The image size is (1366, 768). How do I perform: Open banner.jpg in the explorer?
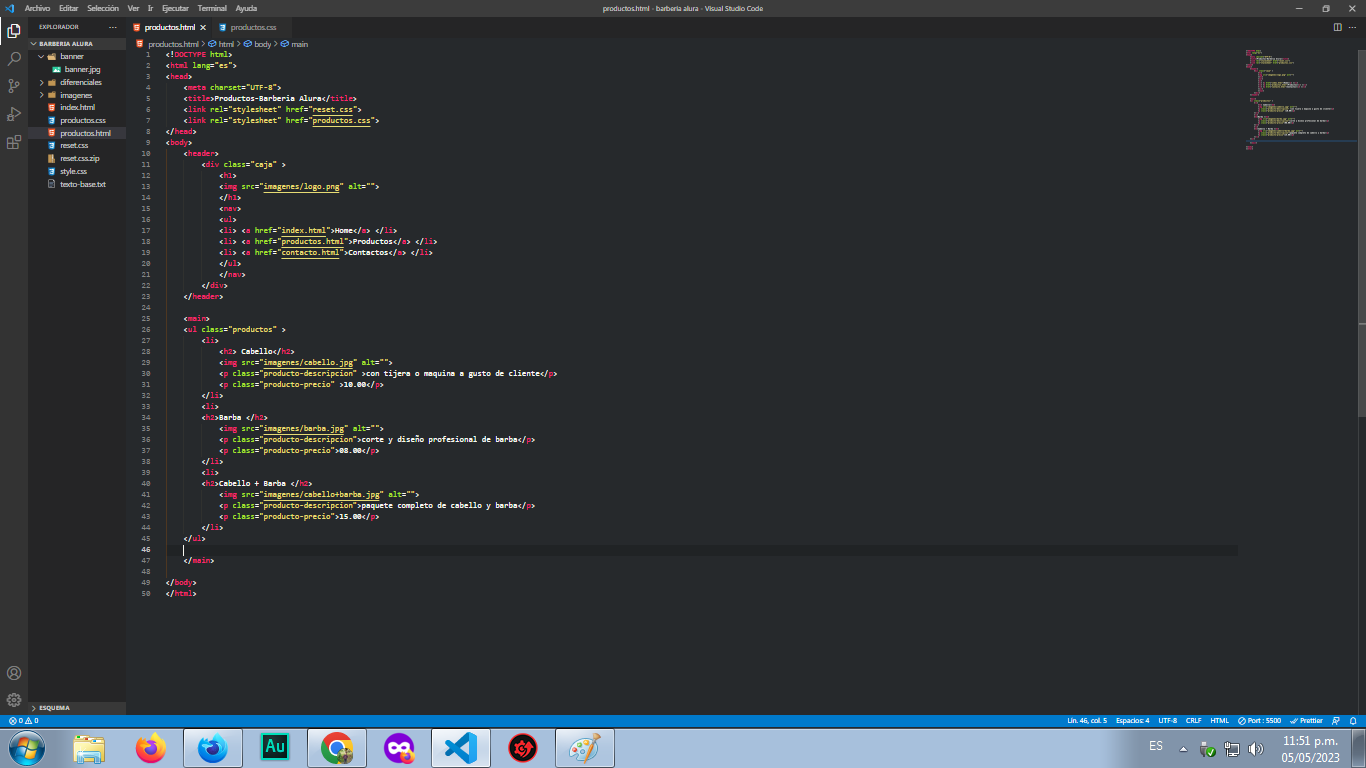click(x=78, y=70)
